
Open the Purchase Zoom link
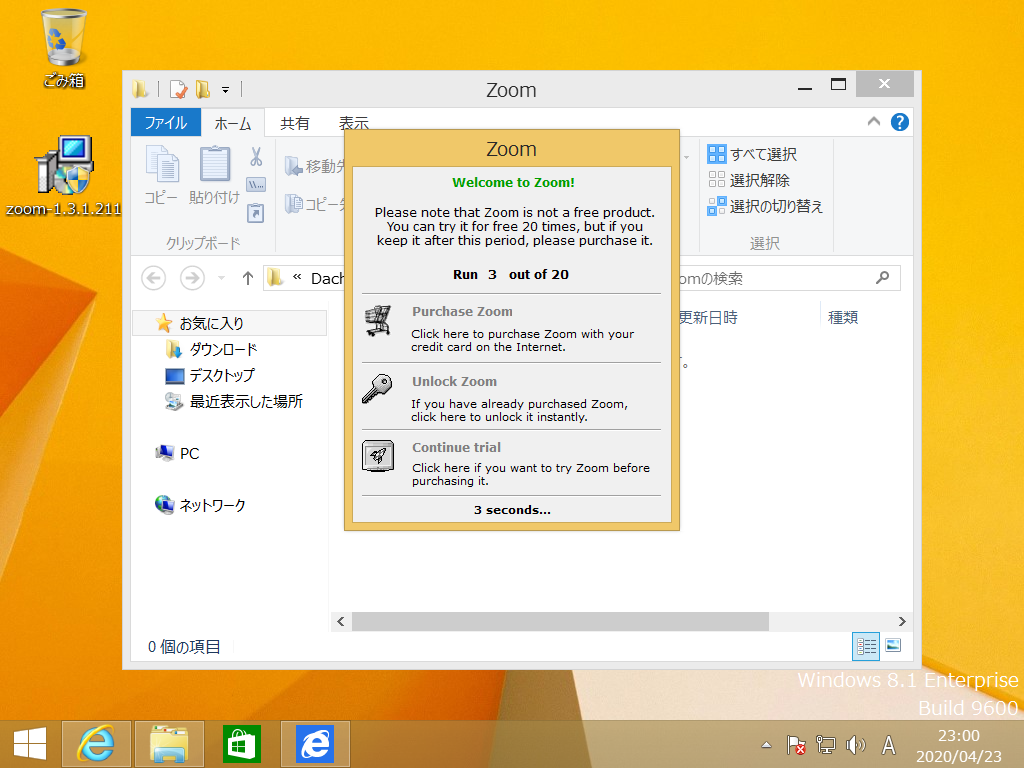click(x=462, y=312)
